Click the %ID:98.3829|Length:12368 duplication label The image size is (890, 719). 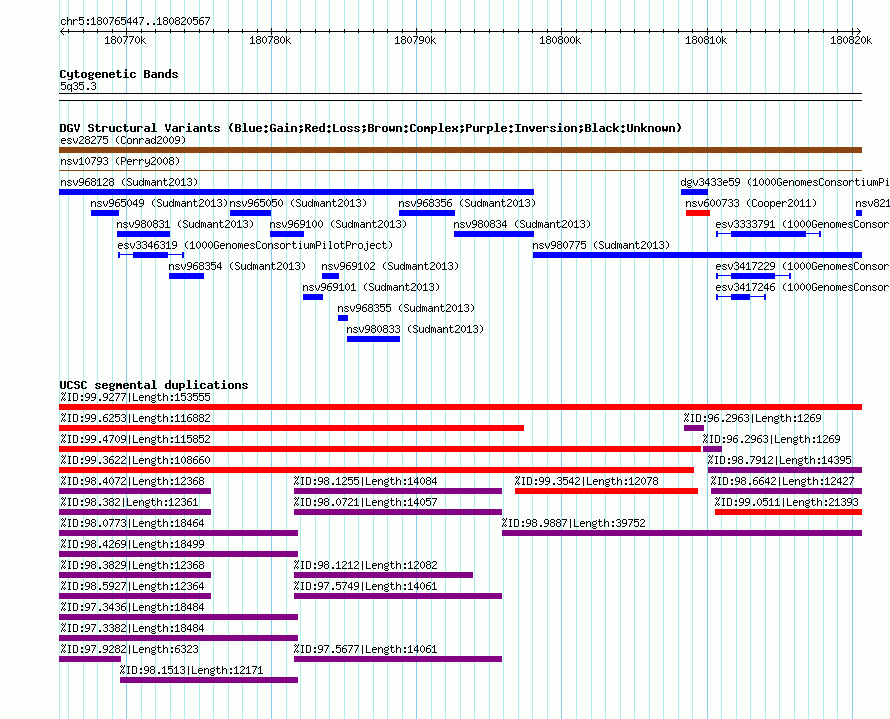point(132,565)
